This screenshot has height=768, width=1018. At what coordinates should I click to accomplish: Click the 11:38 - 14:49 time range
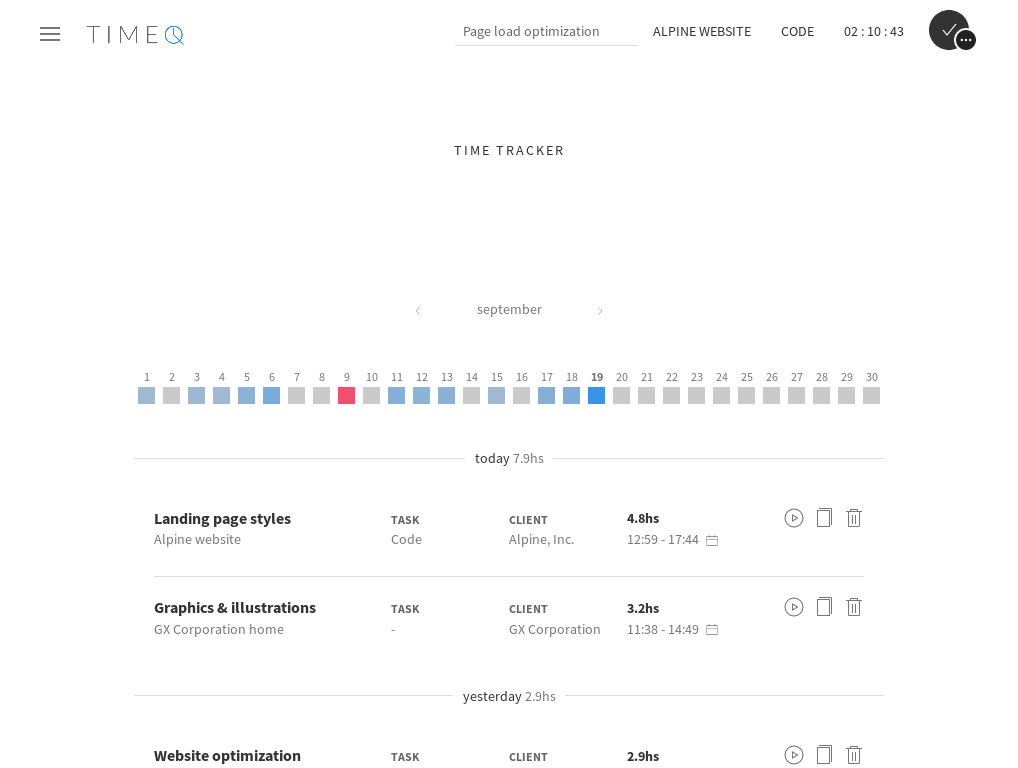coord(662,629)
